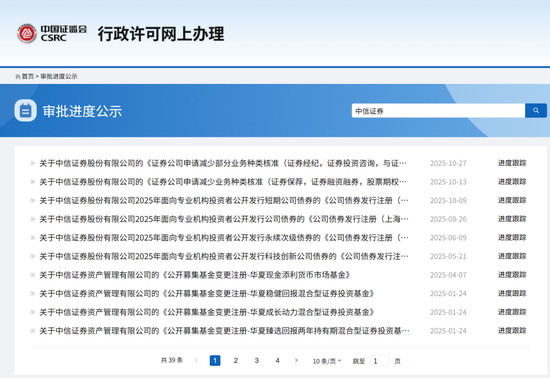The image size is (550, 378).
Task: Click 进度跟踪 for 华夏臻选回报 row
Action: click(512, 330)
